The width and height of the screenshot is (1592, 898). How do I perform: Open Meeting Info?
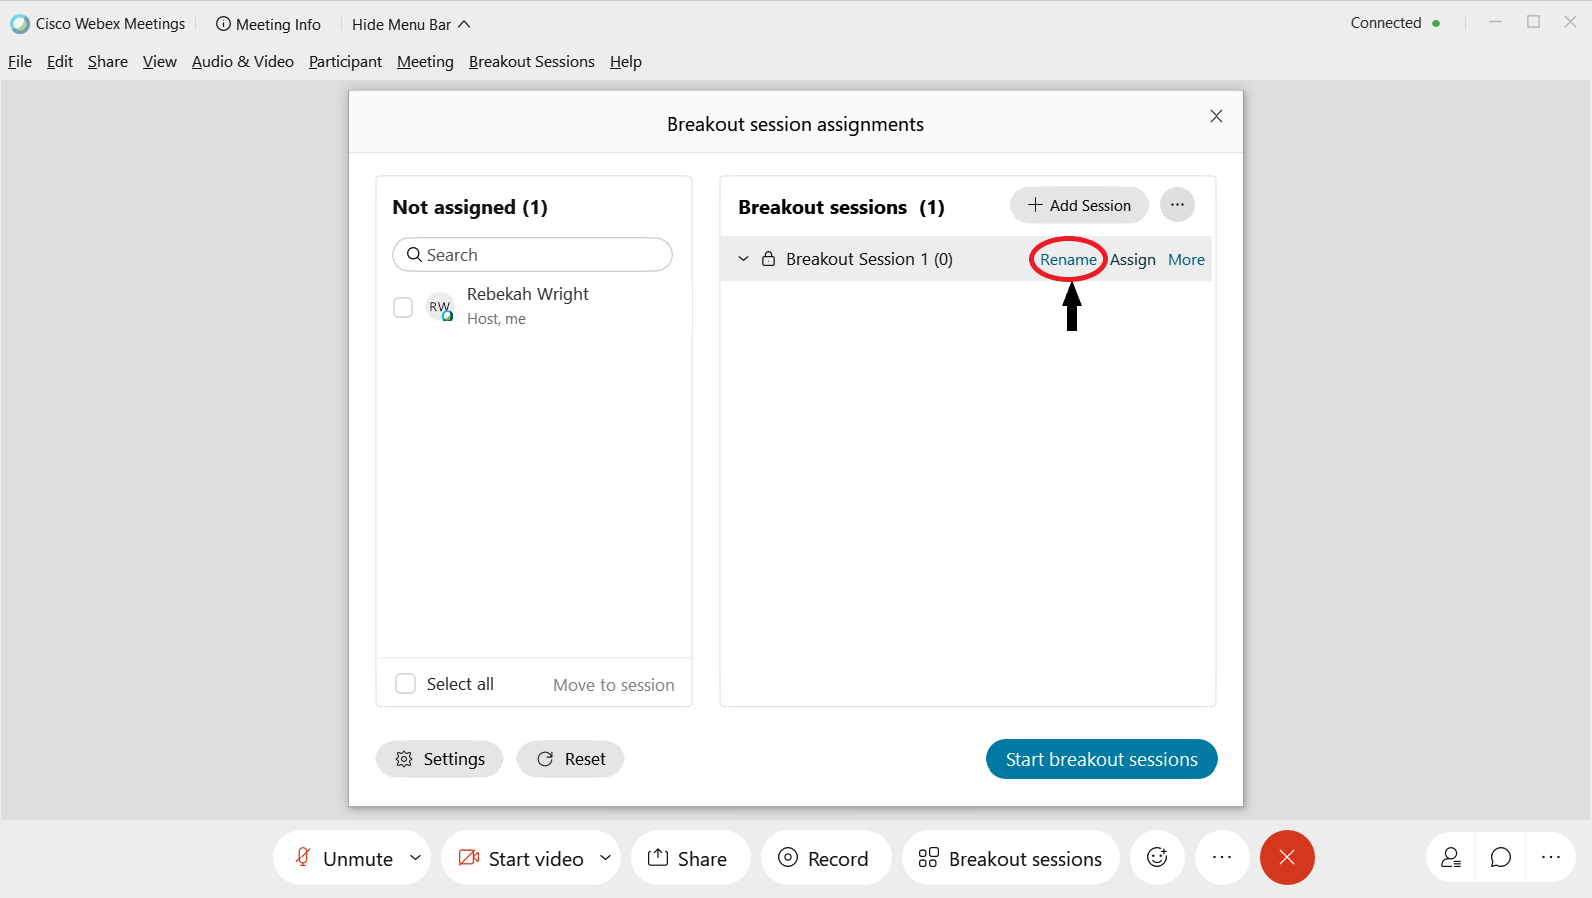268,24
